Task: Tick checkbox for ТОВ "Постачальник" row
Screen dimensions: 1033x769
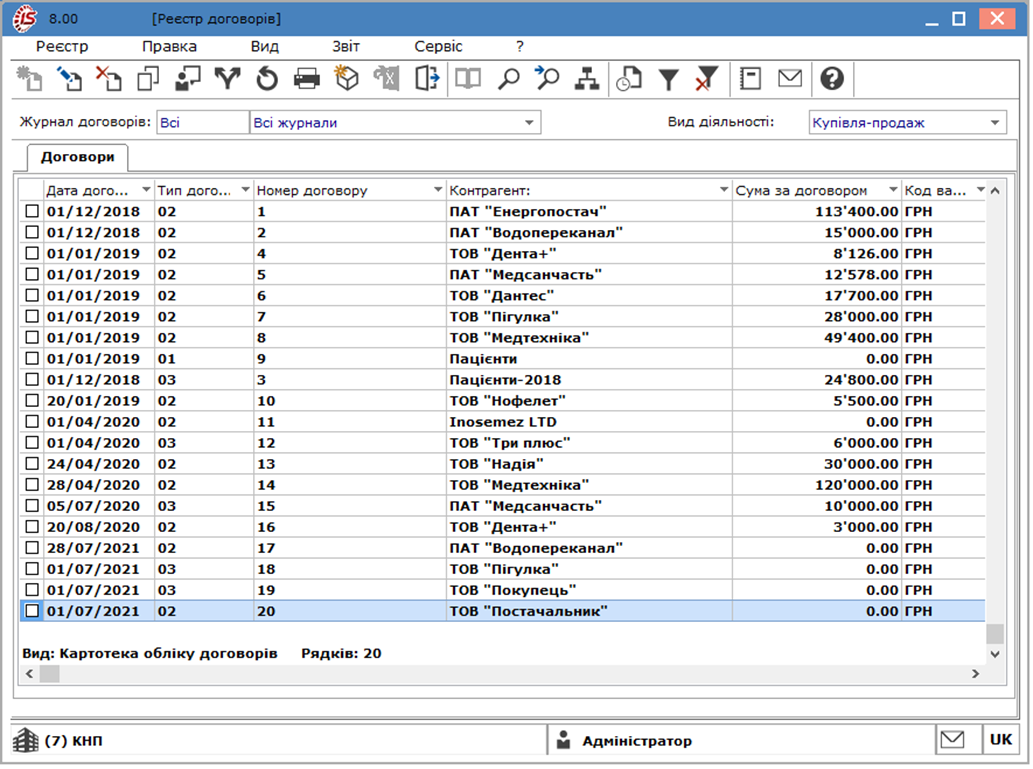Action: pos(32,612)
